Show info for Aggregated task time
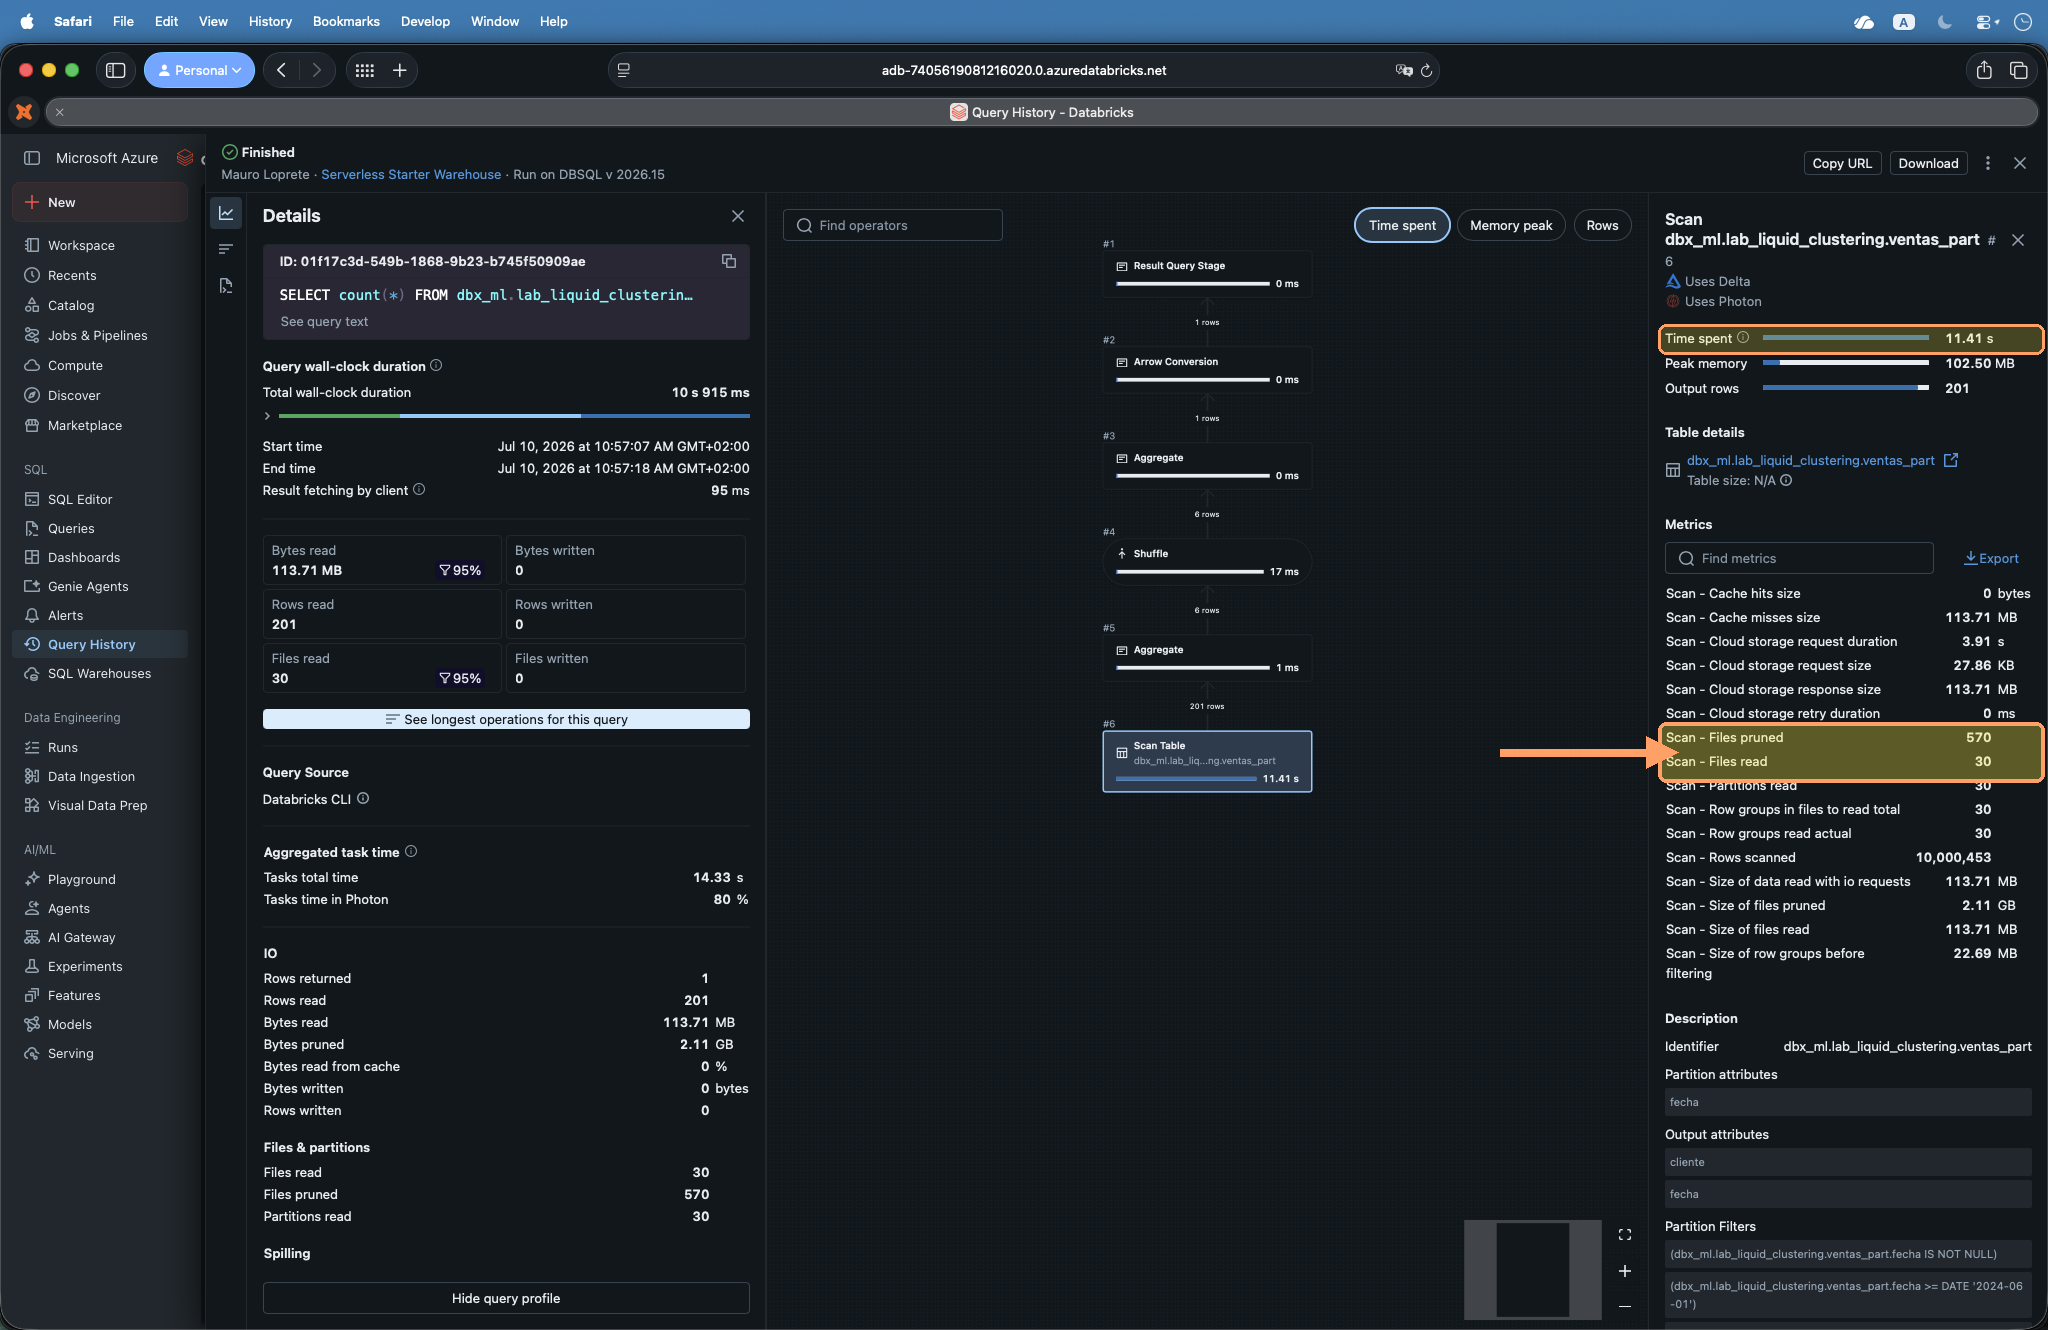This screenshot has height=1330, width=2048. pos(411,852)
